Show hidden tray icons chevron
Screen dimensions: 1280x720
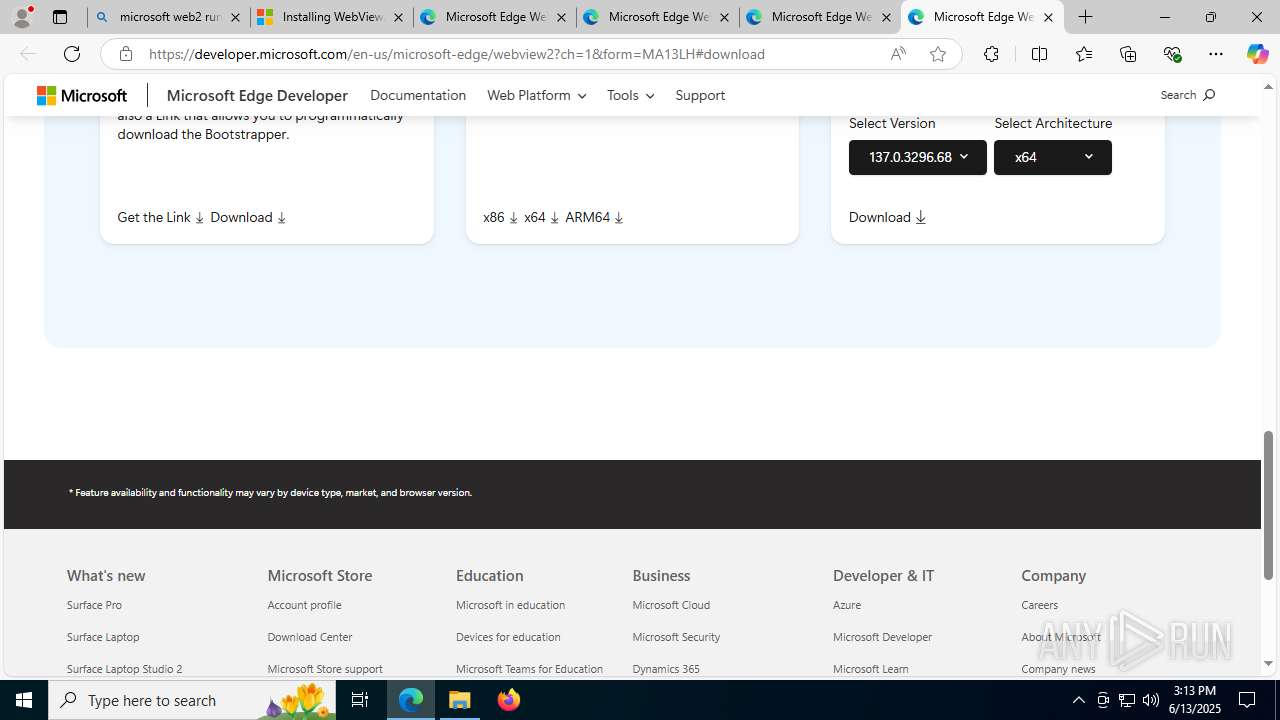1078,700
